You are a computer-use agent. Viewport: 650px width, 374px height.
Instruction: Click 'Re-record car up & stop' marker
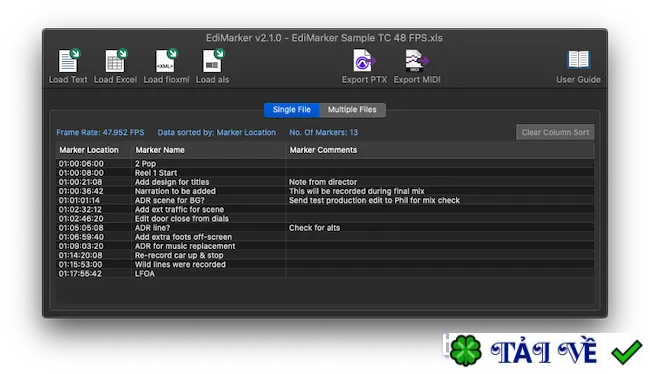click(x=179, y=255)
